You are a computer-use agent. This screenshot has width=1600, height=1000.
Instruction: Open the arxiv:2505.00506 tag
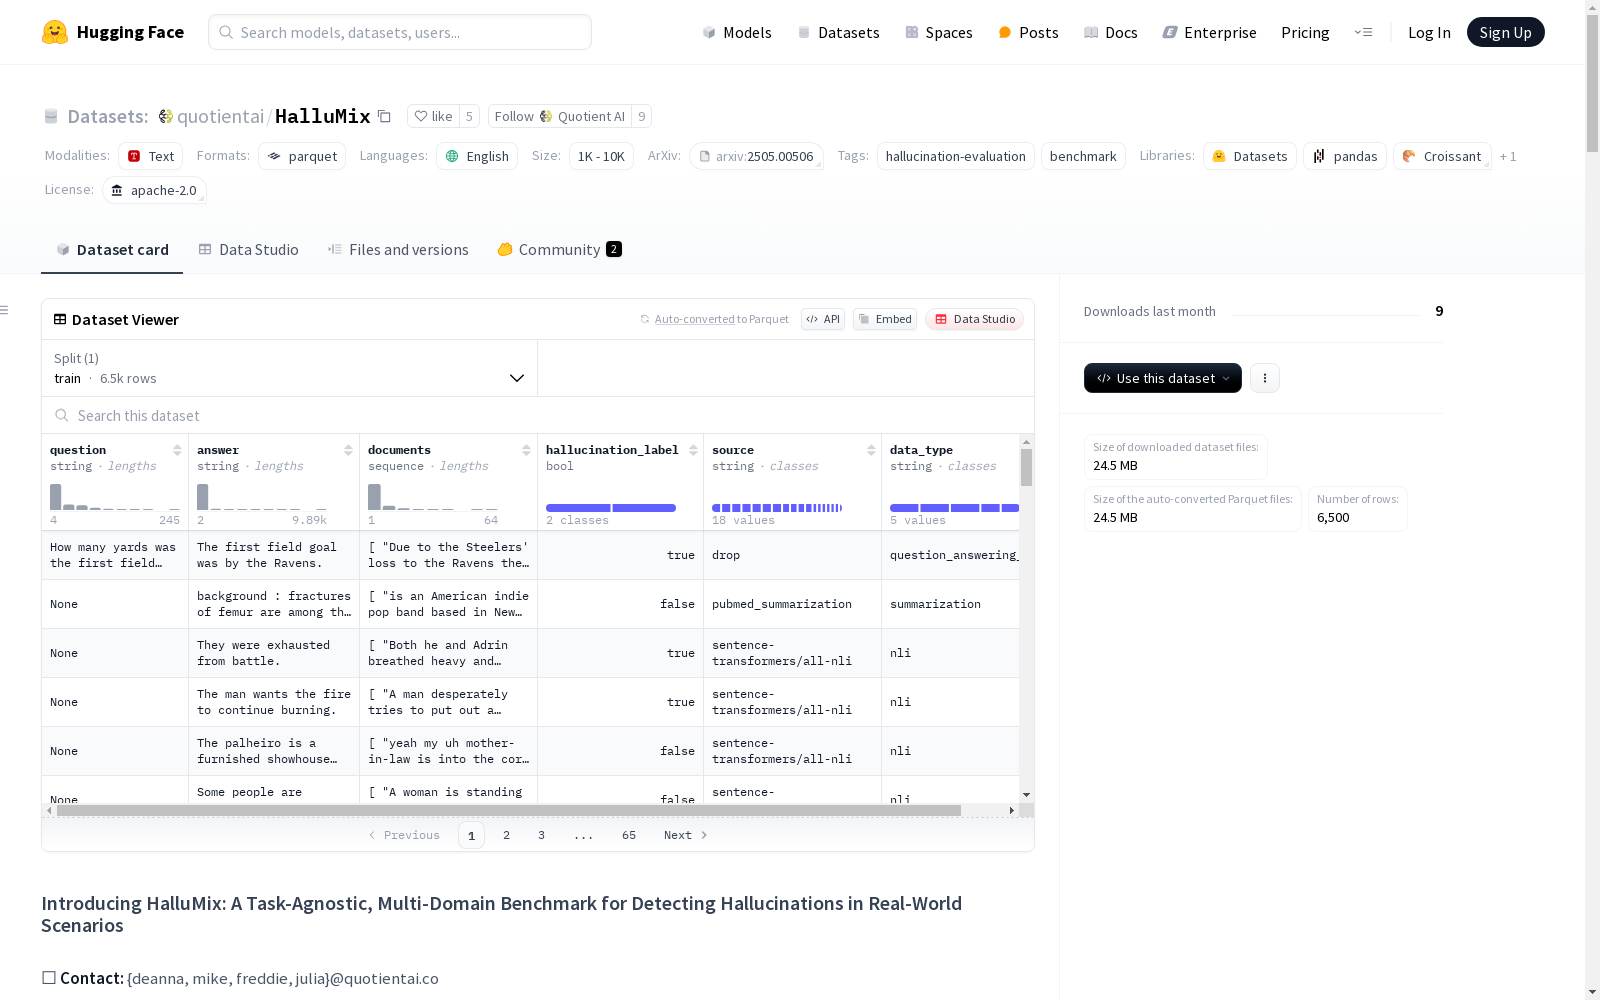click(x=756, y=156)
